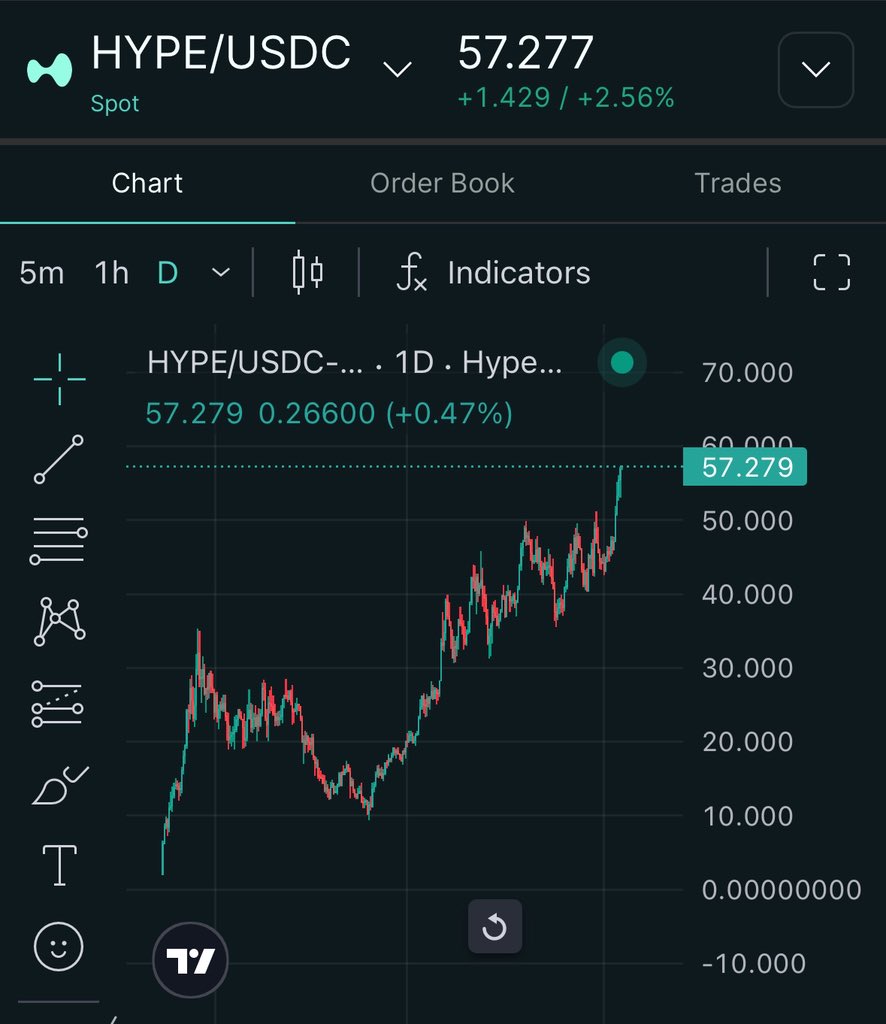886x1024 pixels.
Task: Click the +1.429 / +2.56% change text
Action: pos(566,98)
